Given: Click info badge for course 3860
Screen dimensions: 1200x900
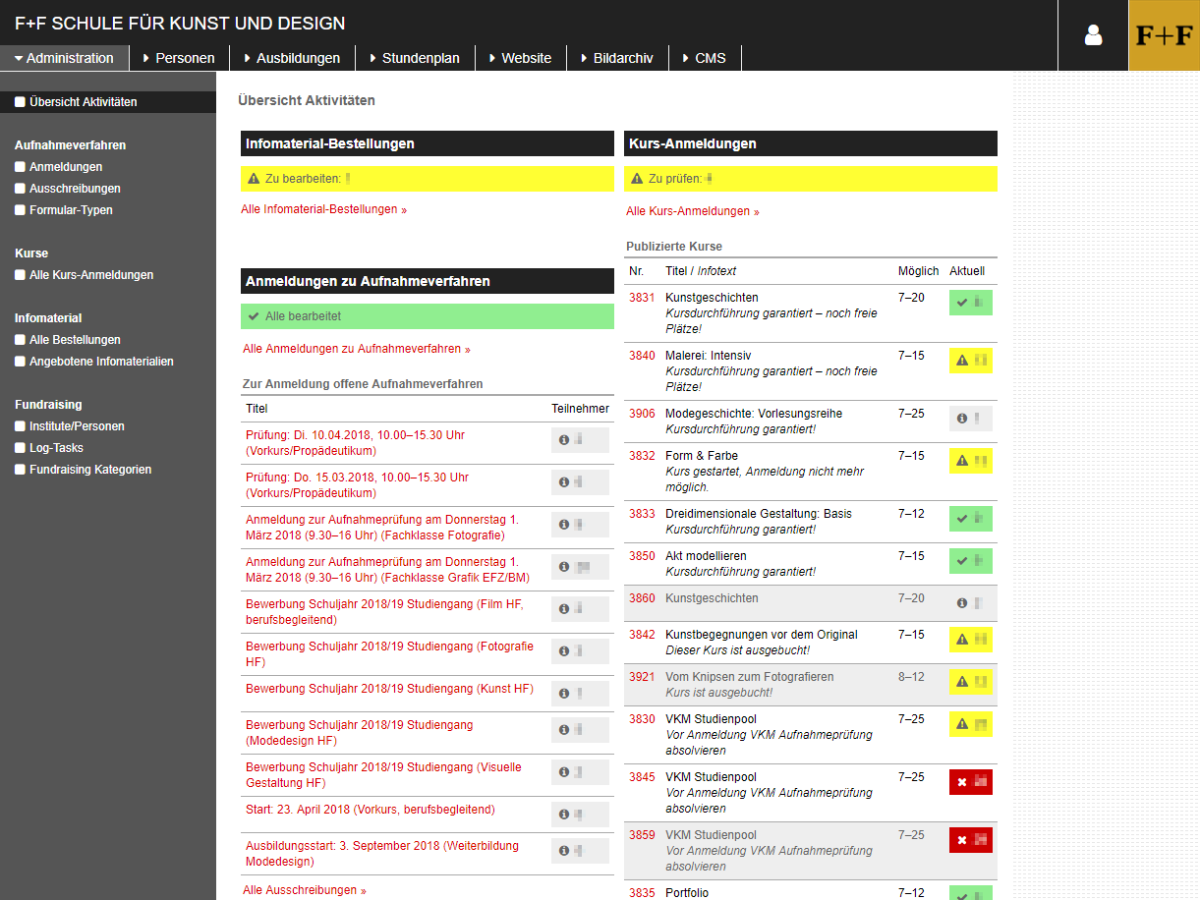Looking at the screenshot, I should pyautogui.click(x=970, y=603).
